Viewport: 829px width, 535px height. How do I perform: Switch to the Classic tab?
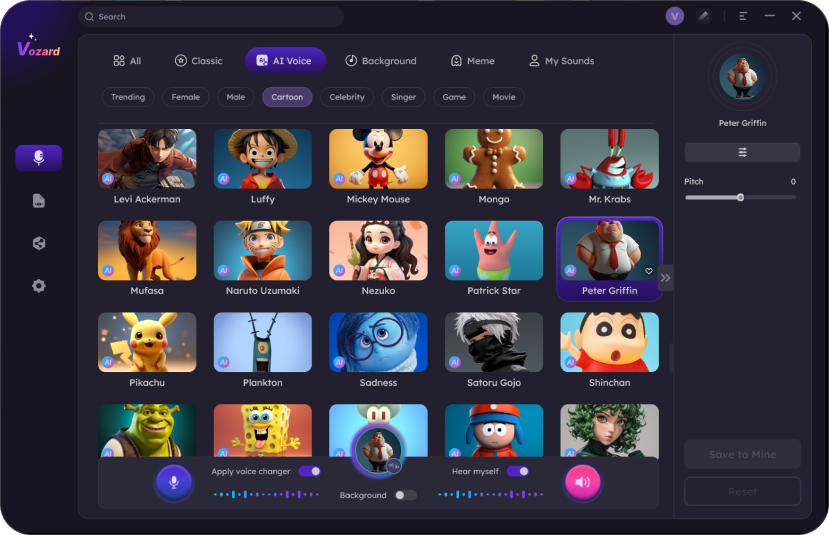[x=199, y=61]
